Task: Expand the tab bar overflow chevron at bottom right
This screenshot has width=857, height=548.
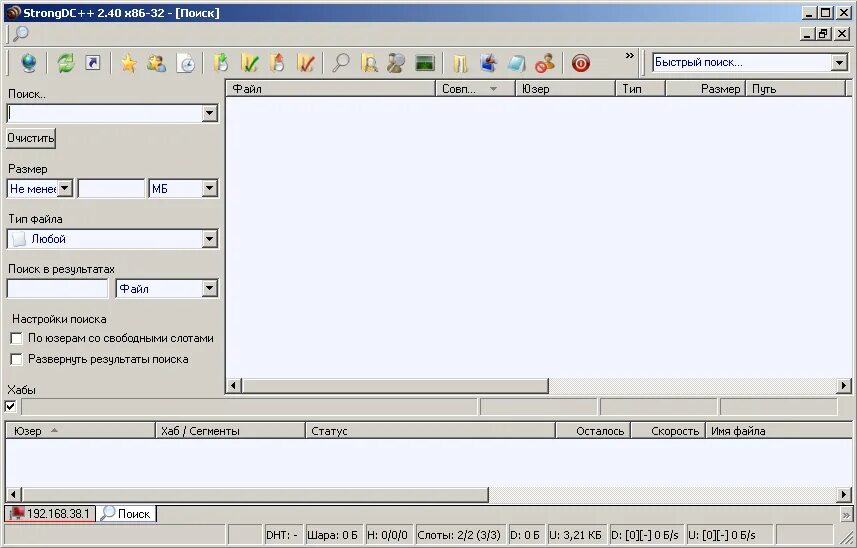Action: (846, 514)
